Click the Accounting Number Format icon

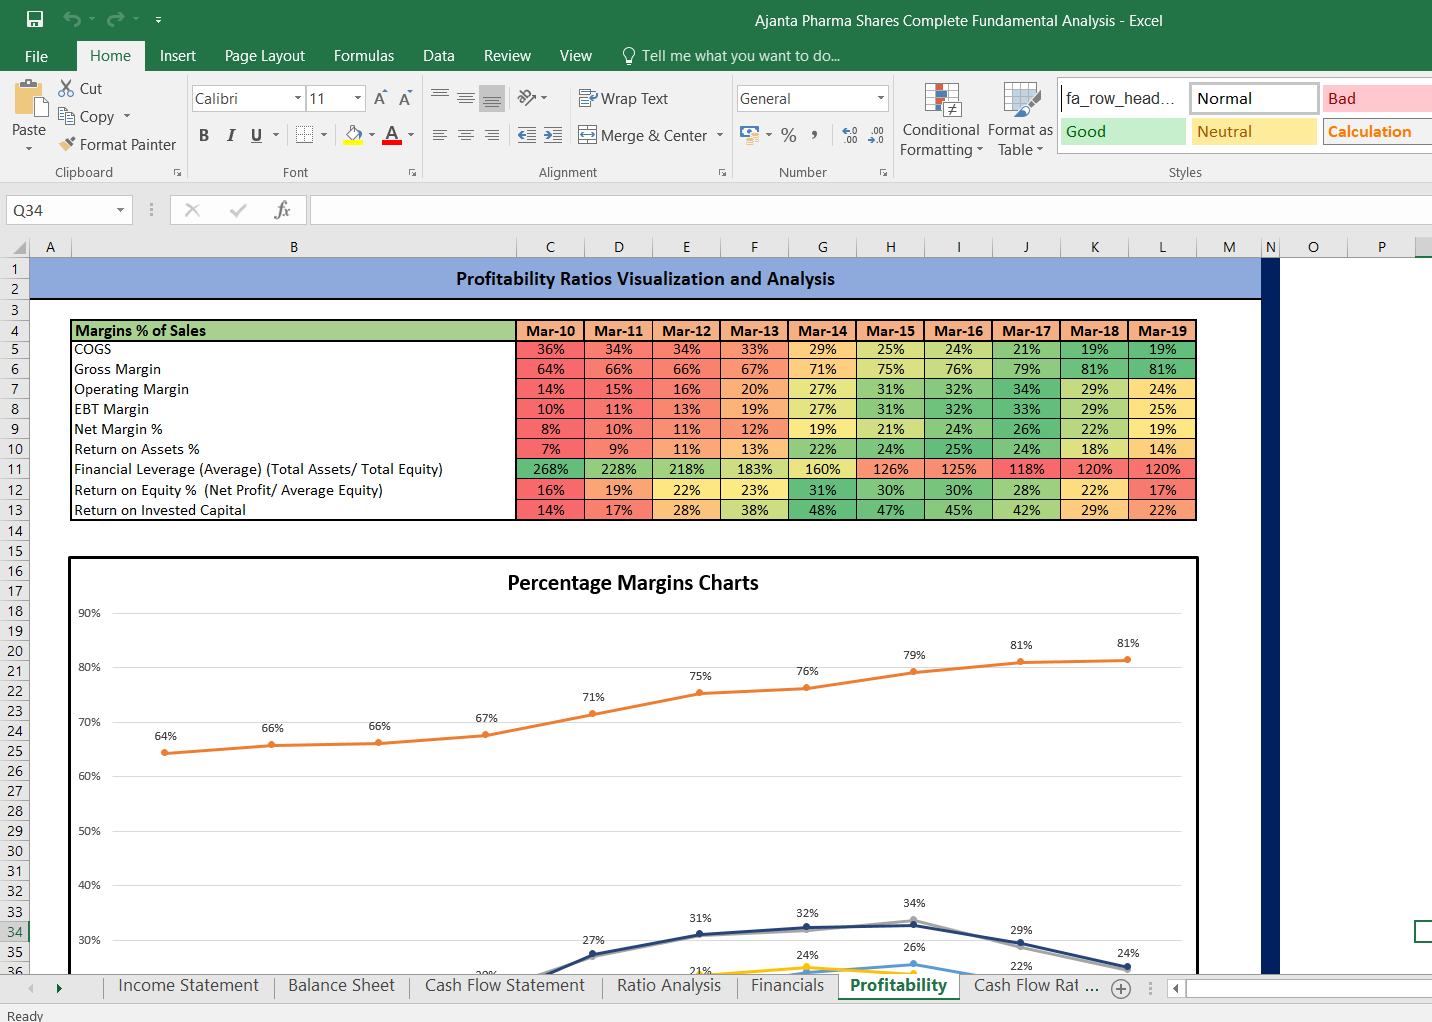tap(749, 134)
